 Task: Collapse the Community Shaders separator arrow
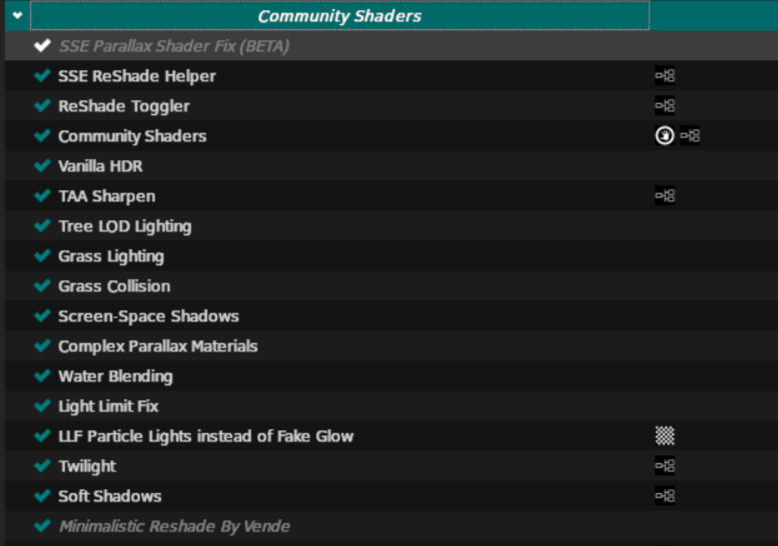tap(17, 16)
